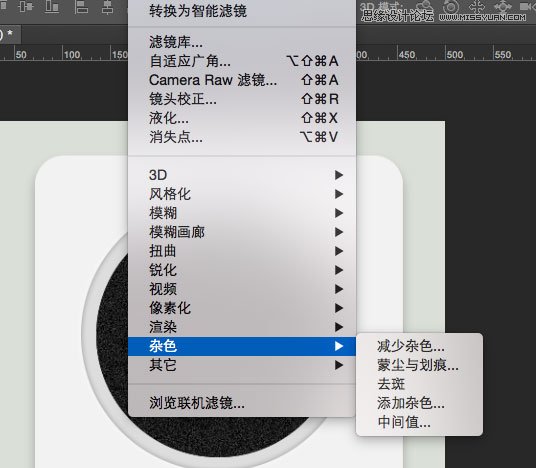Choose 镜头校正... lens correction
536x468 pixels.
tap(242, 99)
